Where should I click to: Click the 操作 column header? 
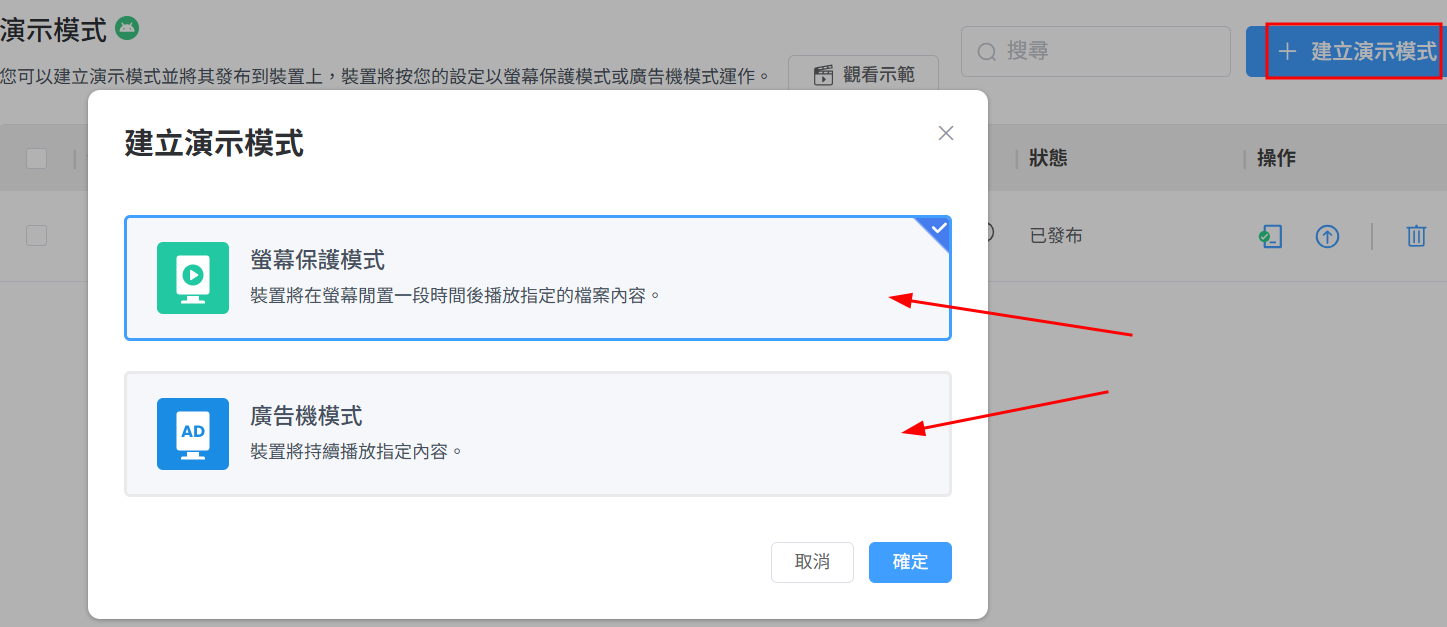tap(1276, 158)
